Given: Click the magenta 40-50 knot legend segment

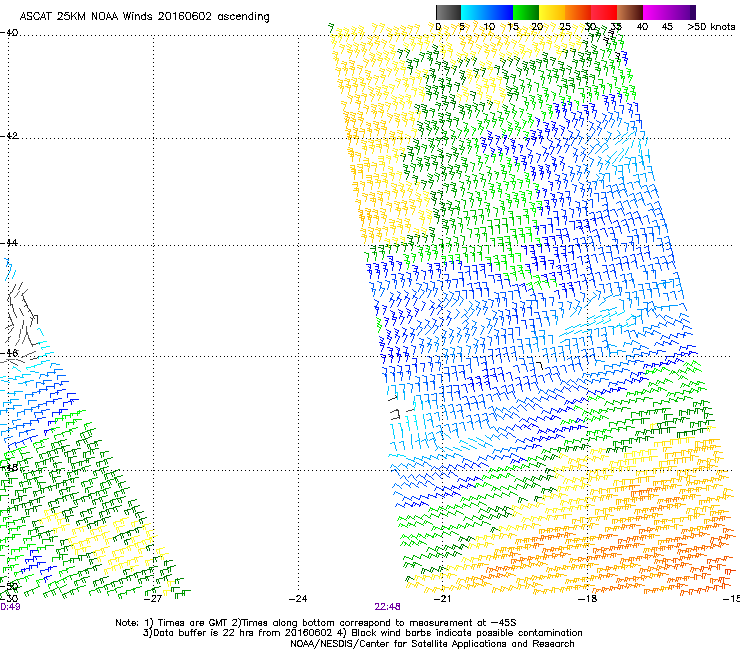Looking at the screenshot, I should click(x=666, y=12).
